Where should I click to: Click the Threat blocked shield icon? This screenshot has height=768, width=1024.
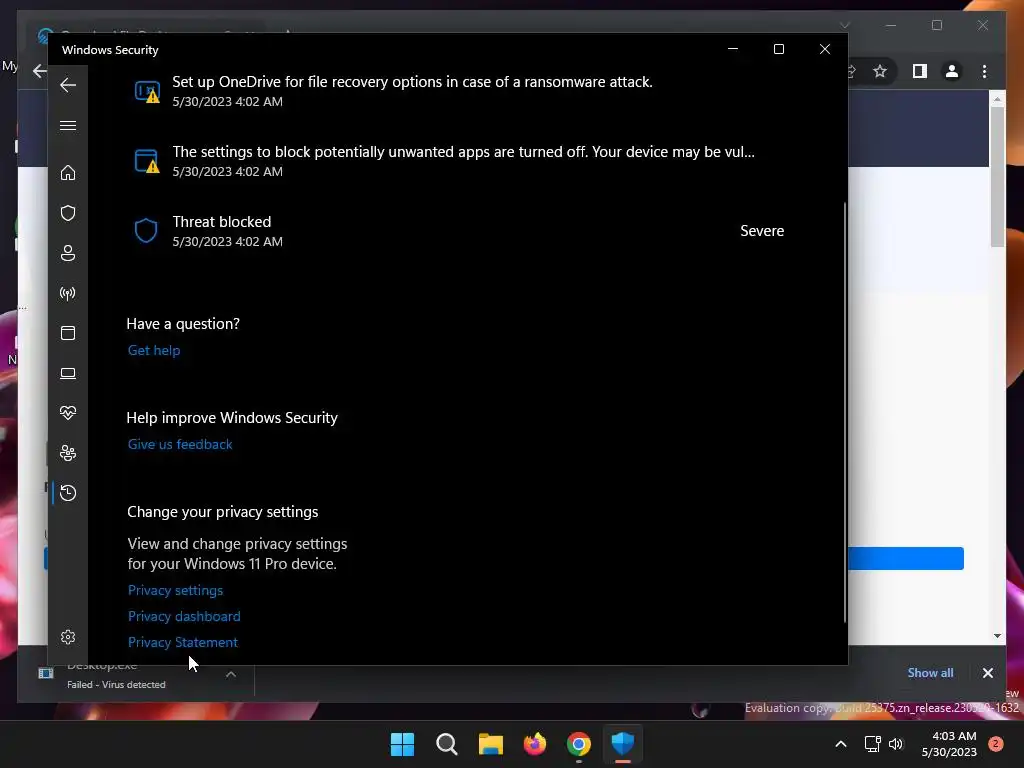point(146,231)
